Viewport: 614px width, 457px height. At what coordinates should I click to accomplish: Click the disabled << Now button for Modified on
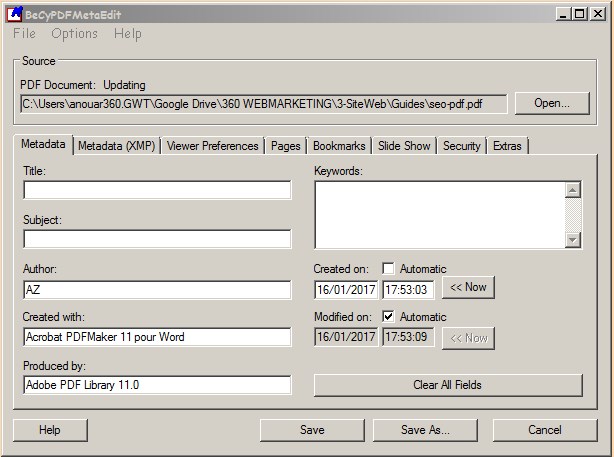pos(468,338)
